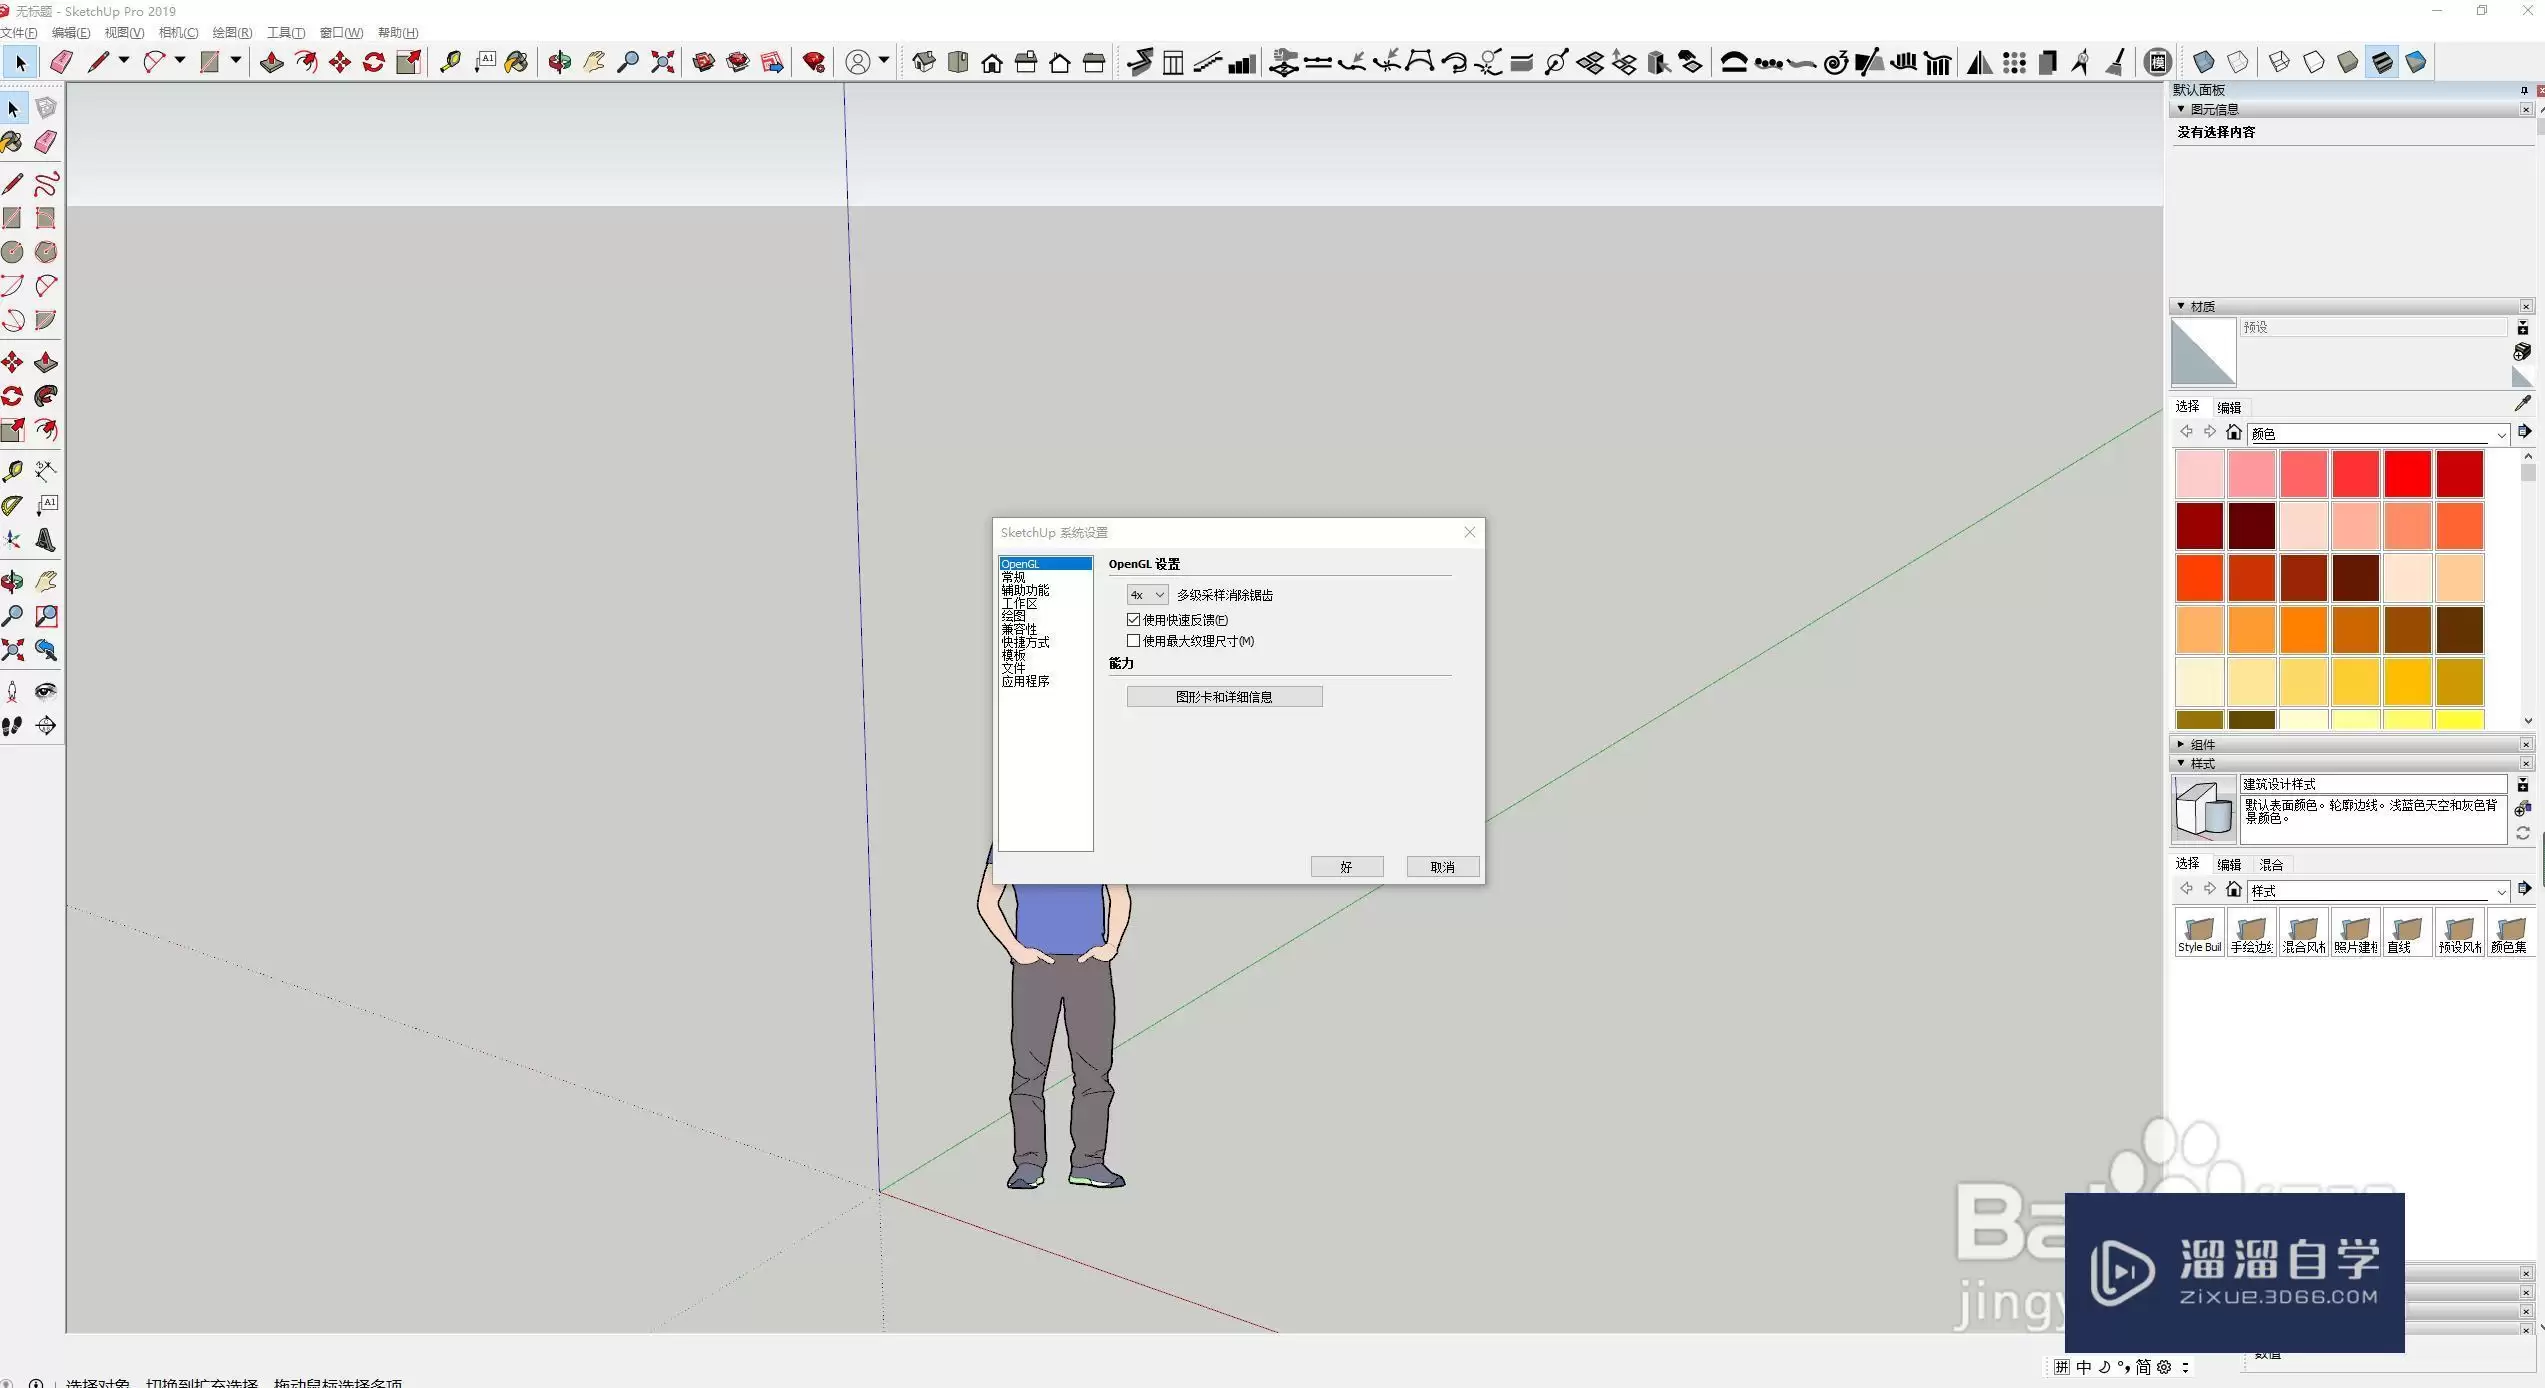The image size is (2545, 1388).
Task: Select the Freehand tool in left toolbar
Action: pyautogui.click(x=46, y=184)
